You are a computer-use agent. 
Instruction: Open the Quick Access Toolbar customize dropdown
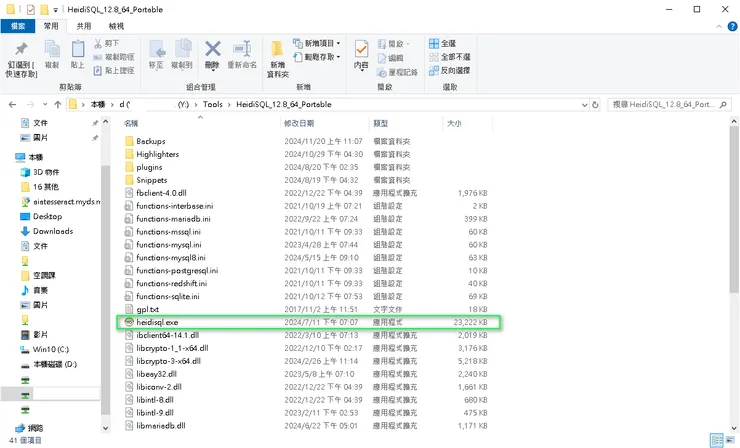[x=56, y=9]
